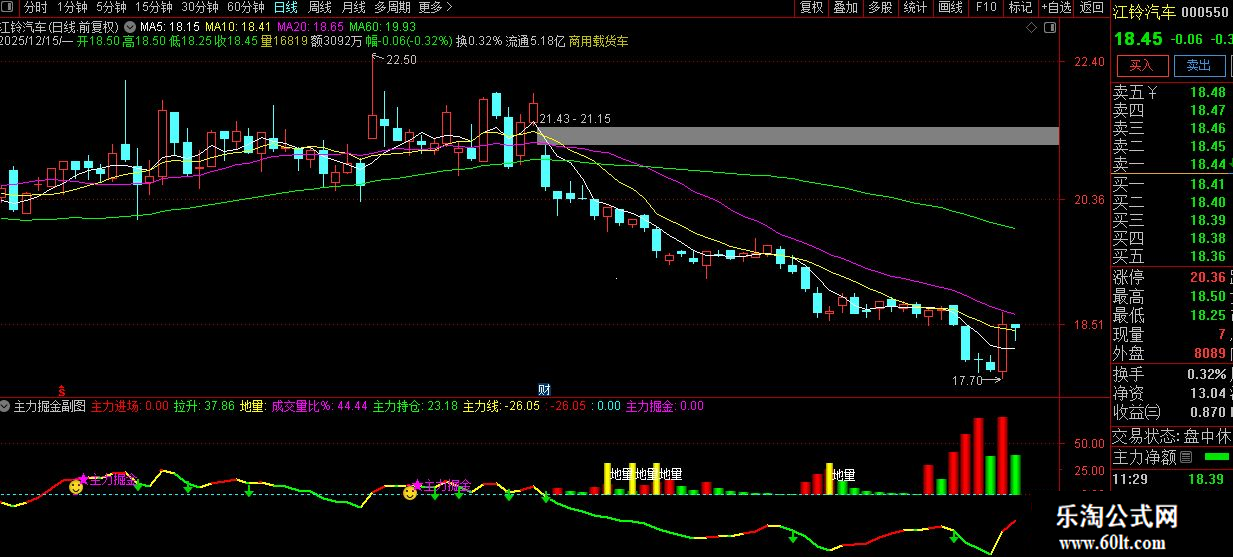1233x557 pixels.
Task: Open settings icon beside 主力掘金副图
Action: [6, 406]
